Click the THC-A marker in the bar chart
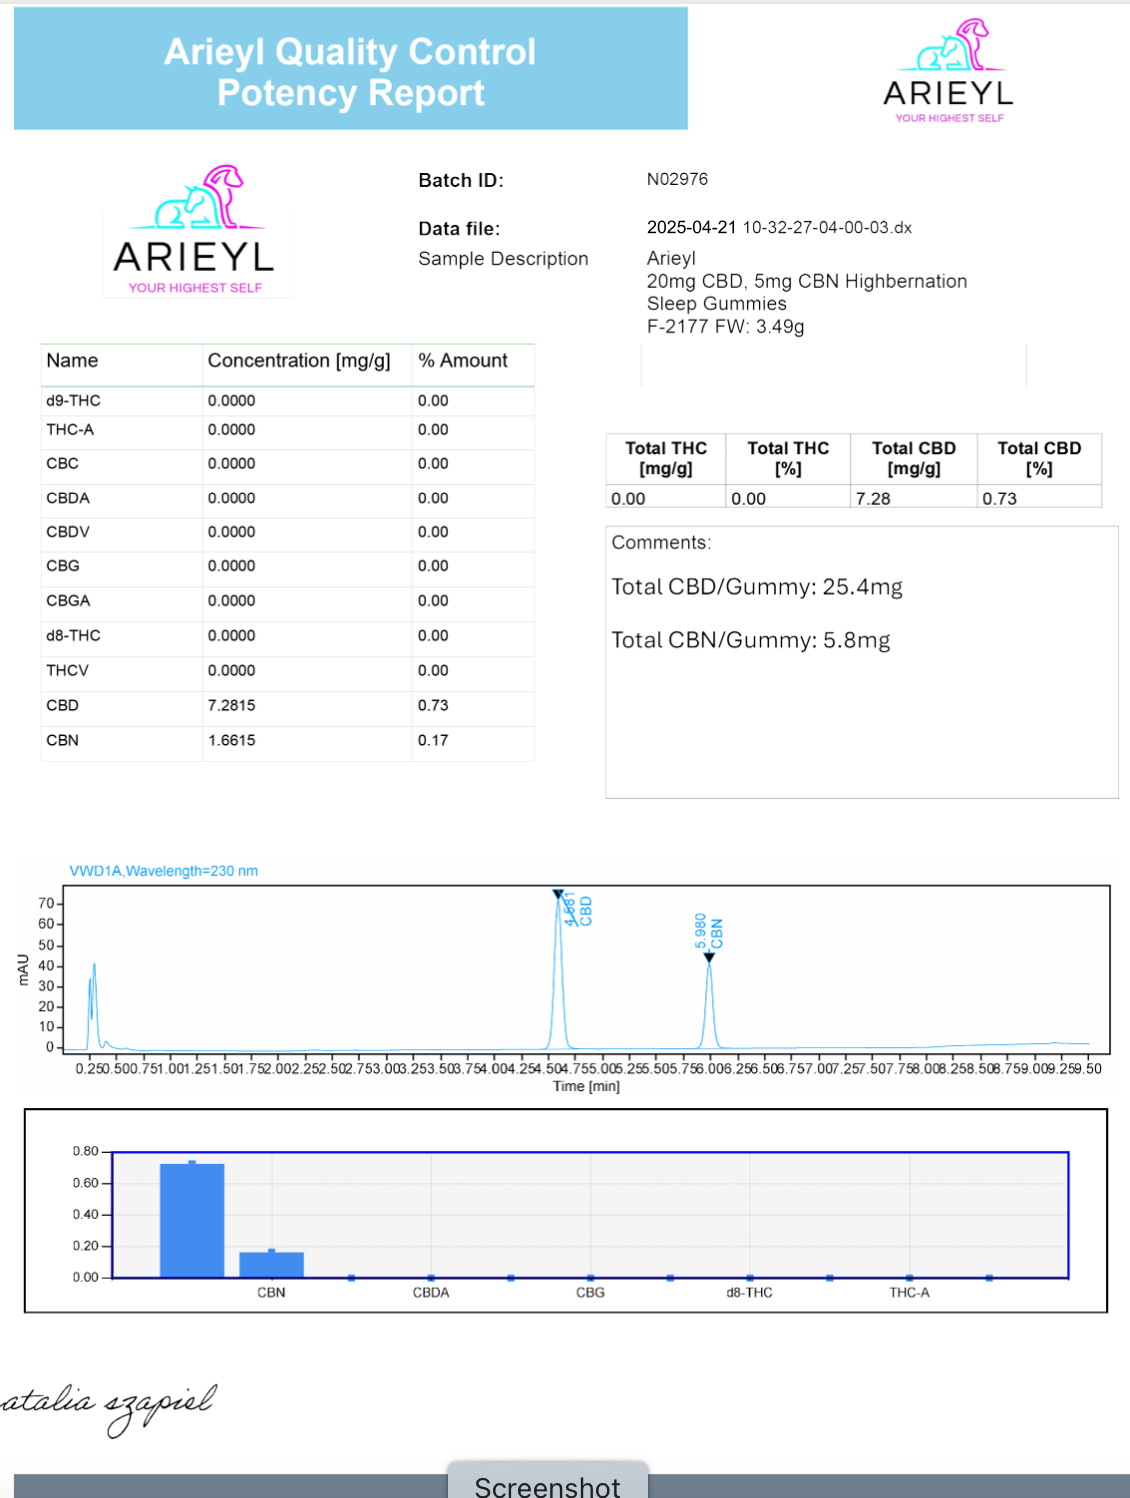 click(909, 1278)
